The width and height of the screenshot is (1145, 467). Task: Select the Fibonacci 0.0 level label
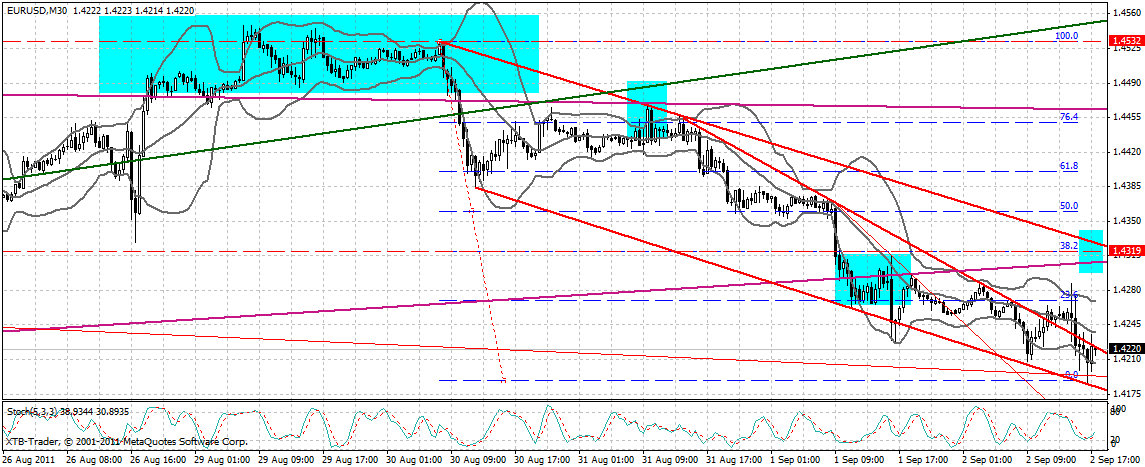[x=1071, y=374]
